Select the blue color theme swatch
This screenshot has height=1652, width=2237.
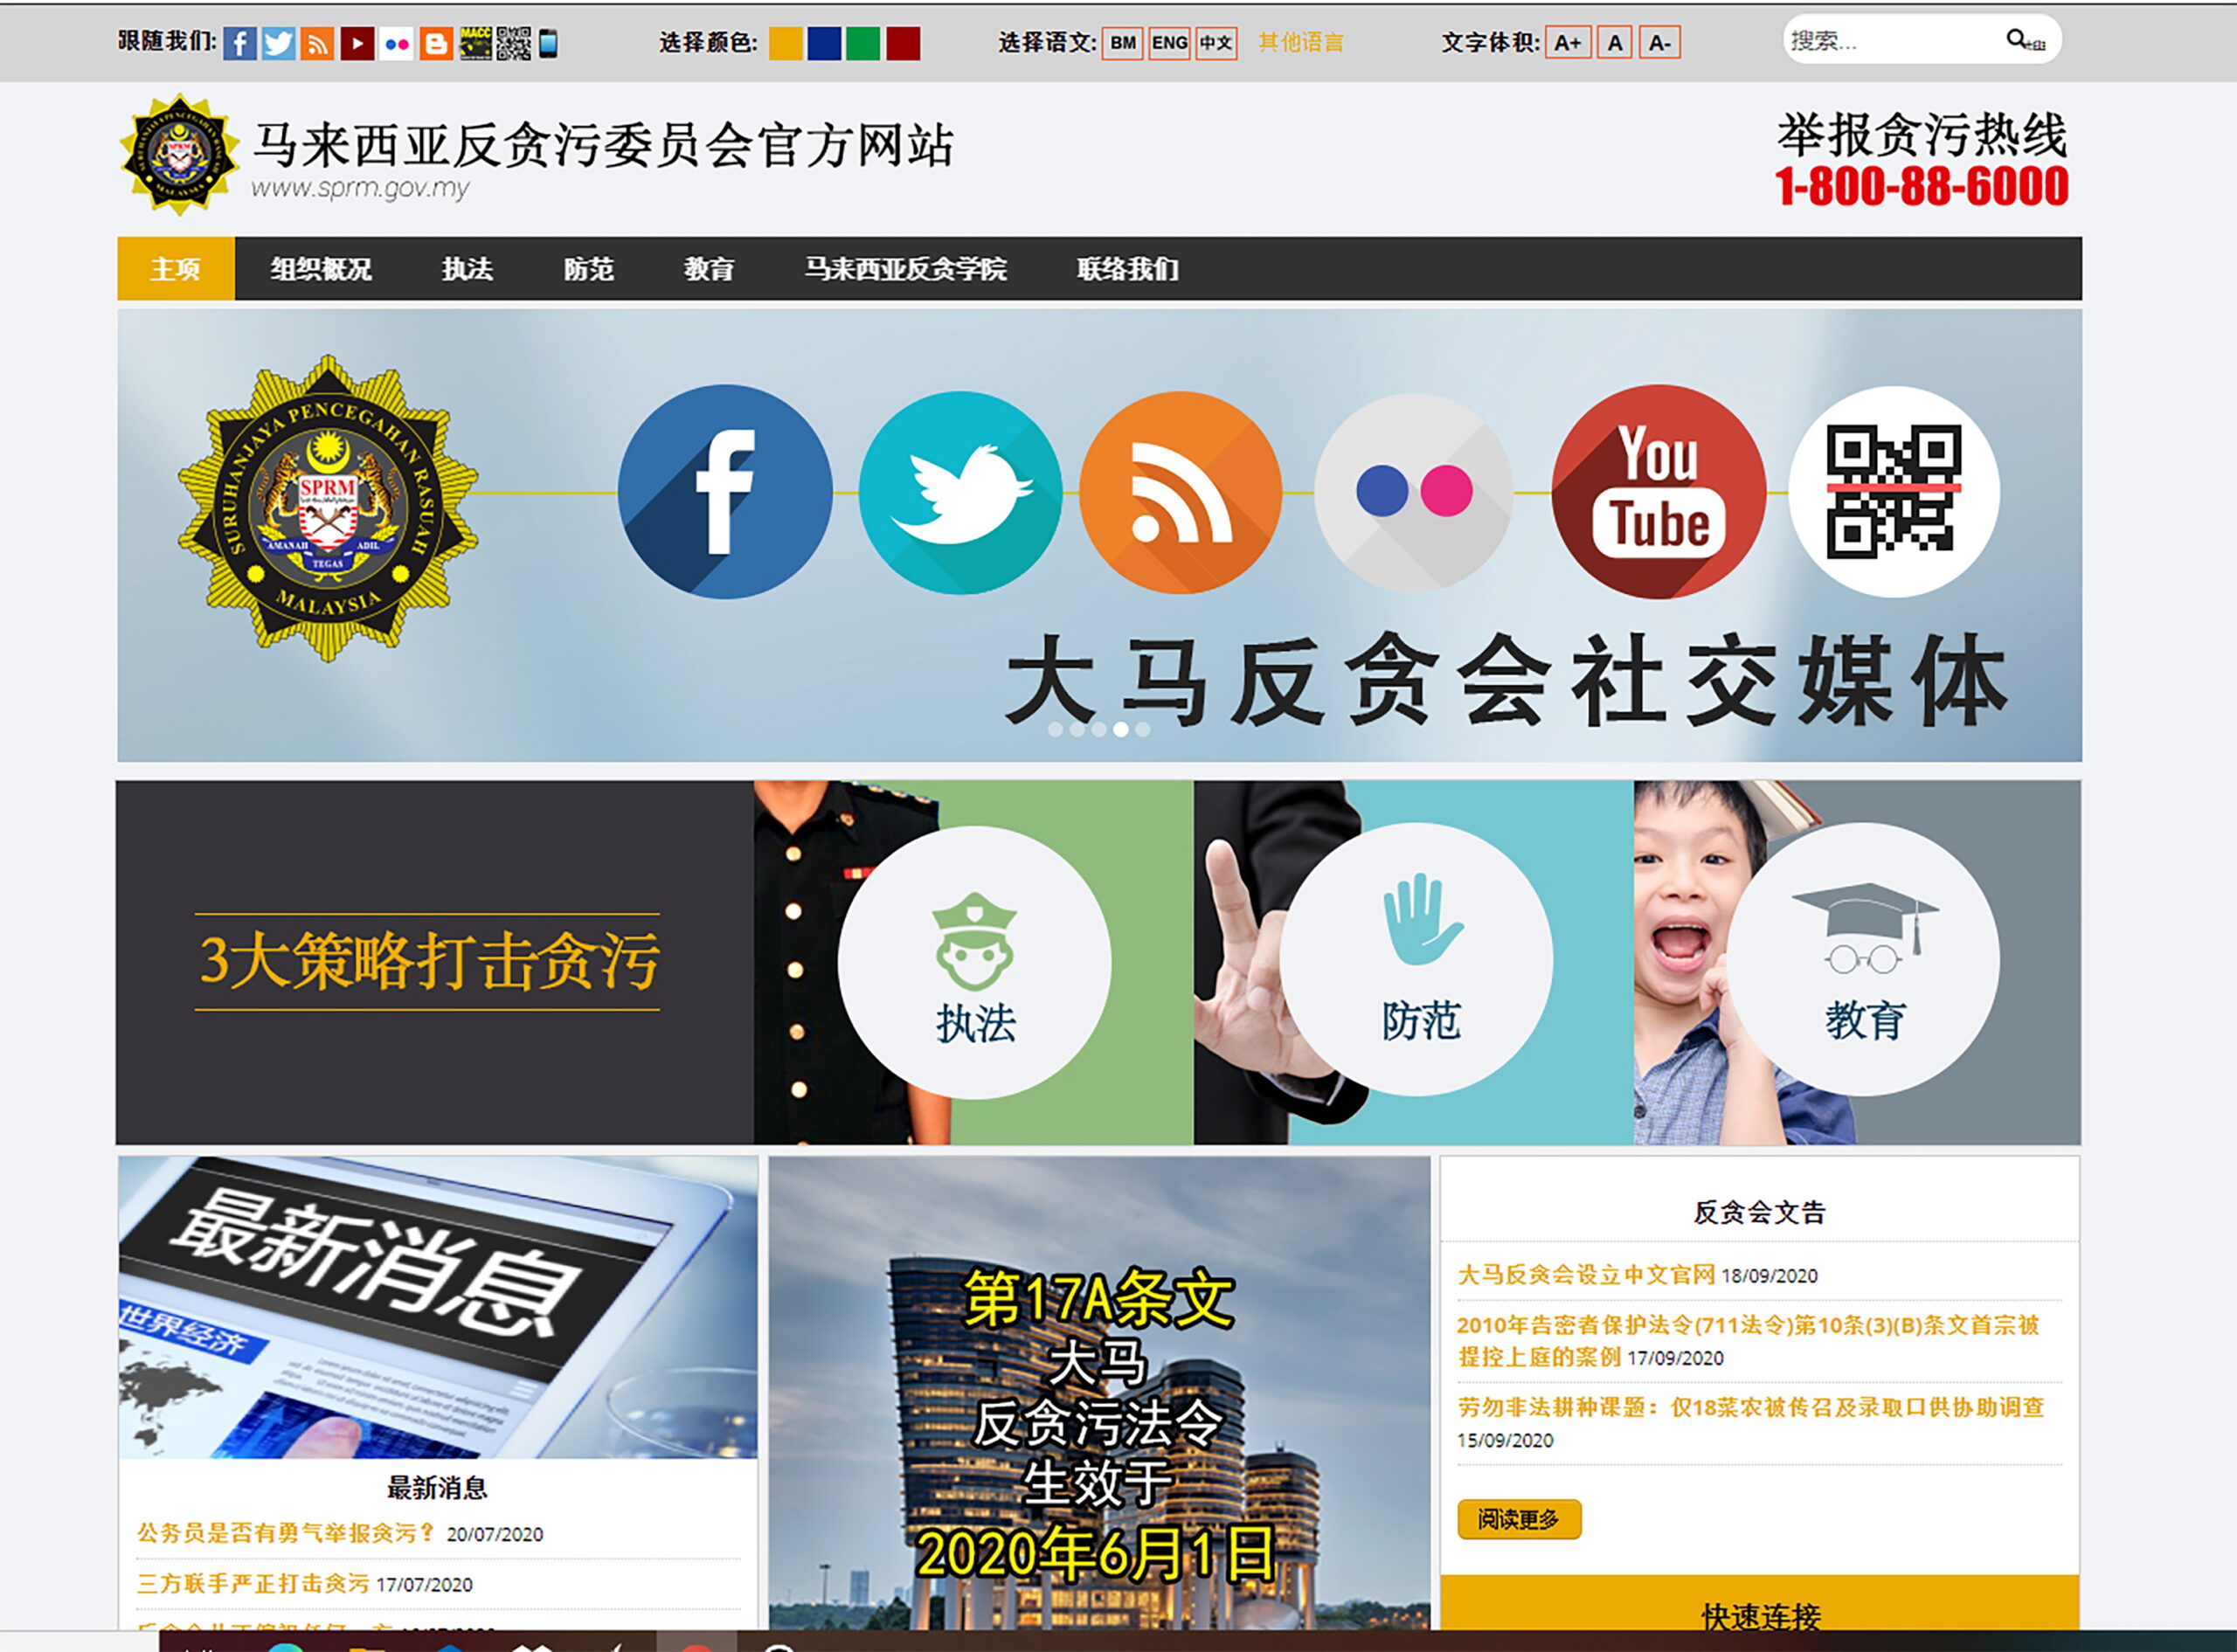click(824, 43)
